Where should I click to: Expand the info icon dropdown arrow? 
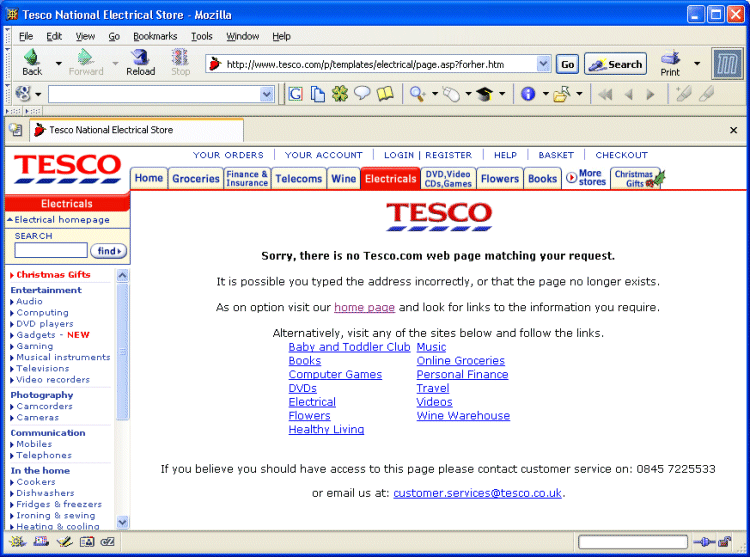[x=545, y=94]
